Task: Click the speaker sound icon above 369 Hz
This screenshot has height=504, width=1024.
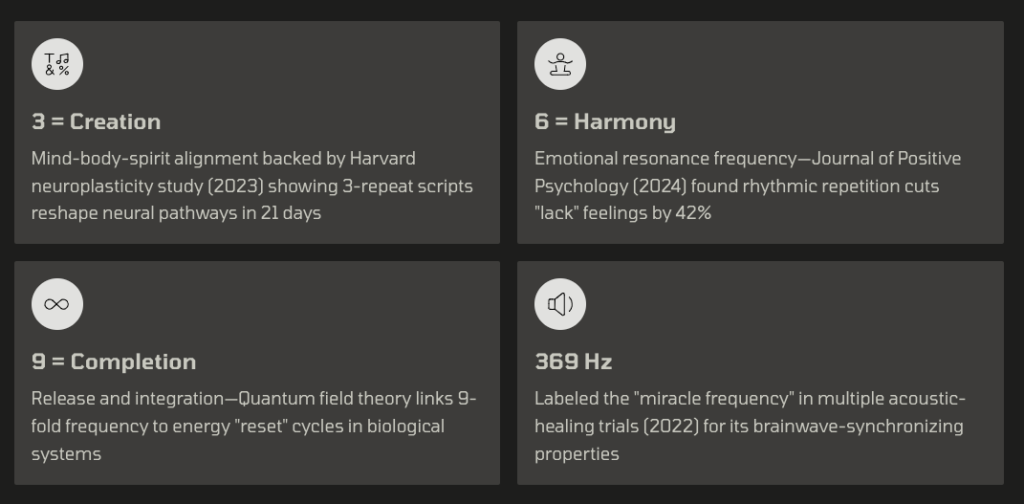Action: (560, 305)
